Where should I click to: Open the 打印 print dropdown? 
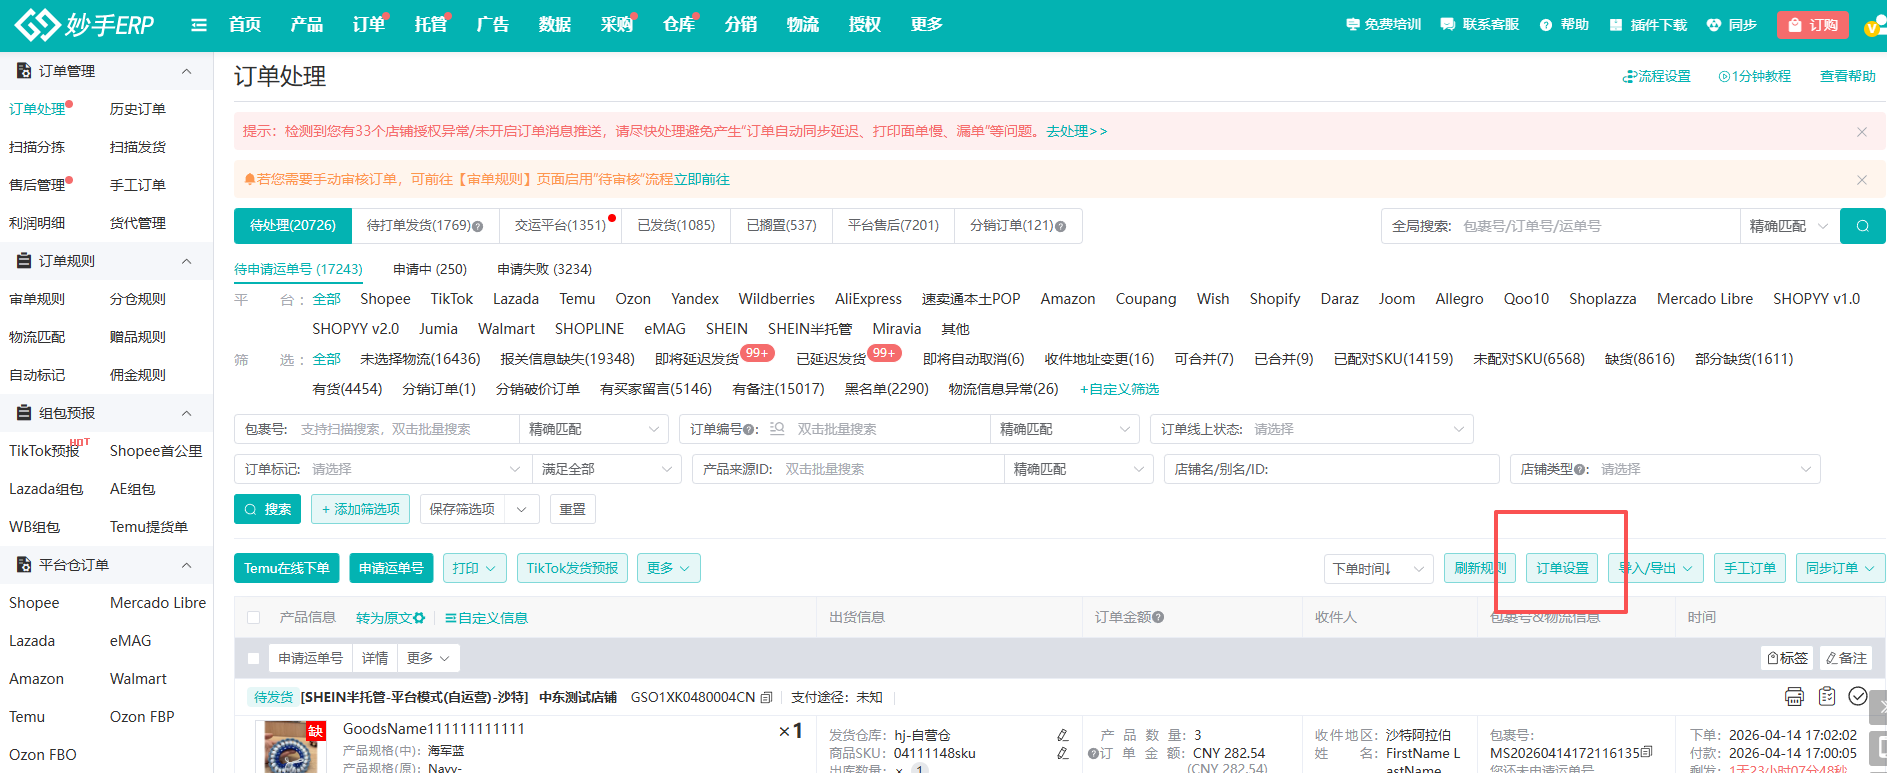tap(474, 568)
